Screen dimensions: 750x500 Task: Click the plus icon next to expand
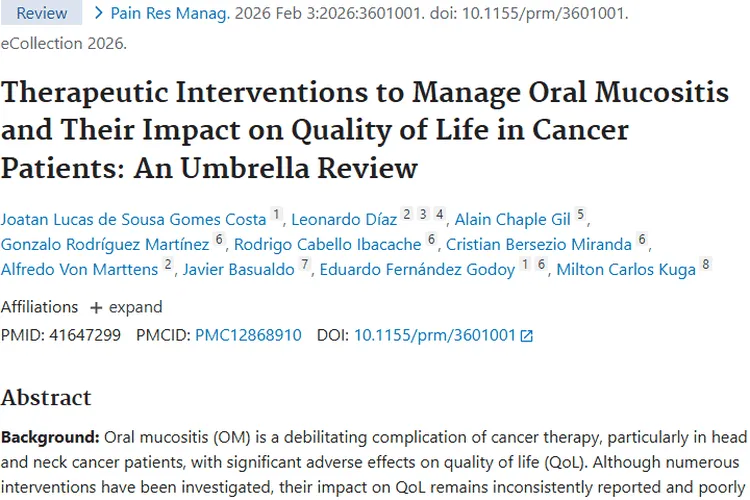tap(96, 307)
